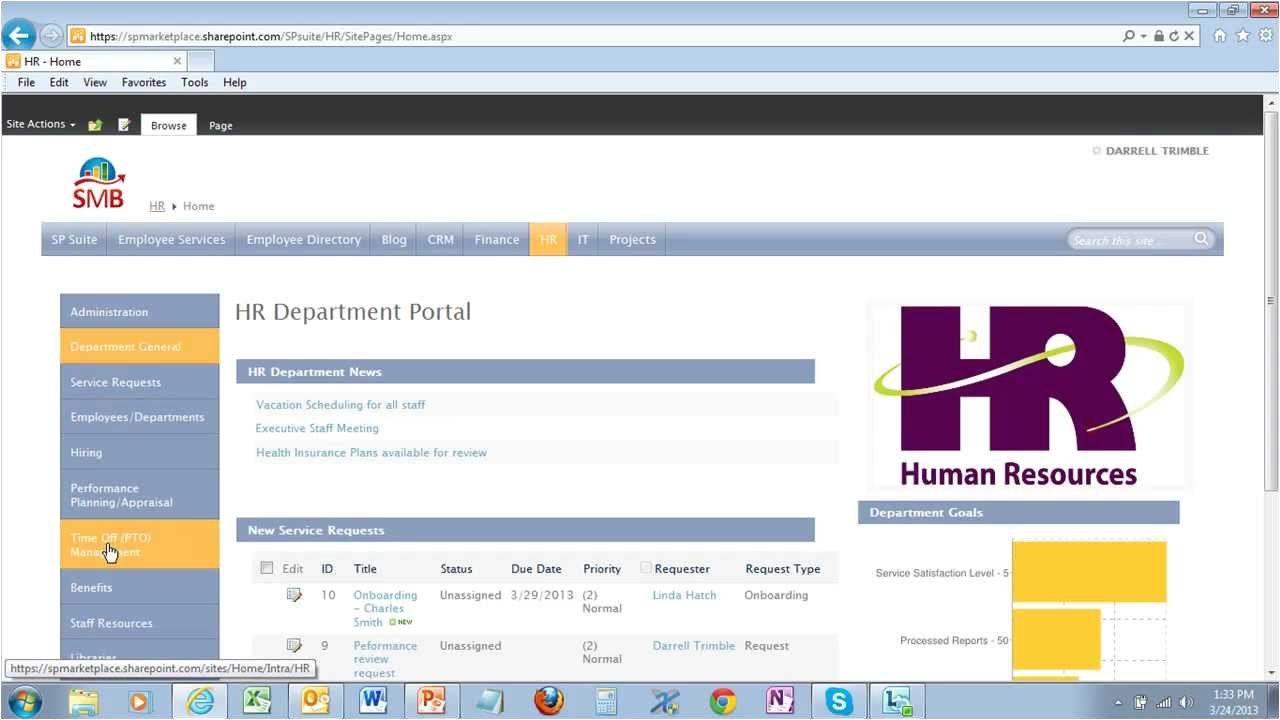Click the Edit Page icon in ribbon
Image resolution: width=1280 pixels, height=720 pixels.
(124, 125)
